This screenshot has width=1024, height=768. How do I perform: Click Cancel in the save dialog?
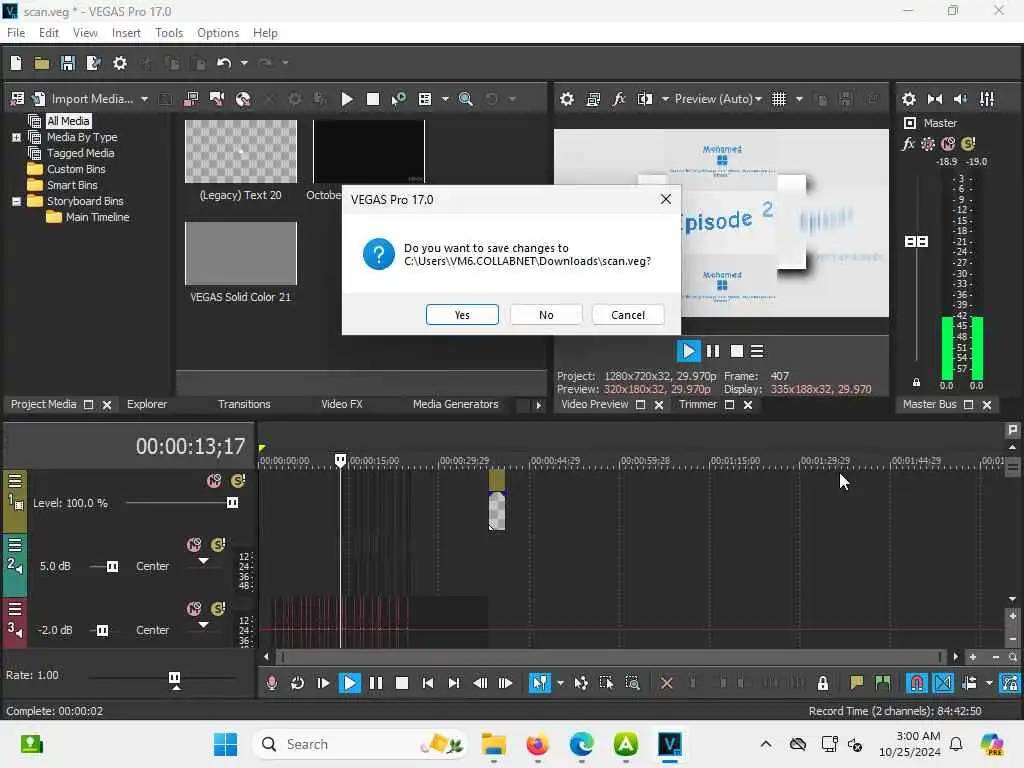point(628,315)
